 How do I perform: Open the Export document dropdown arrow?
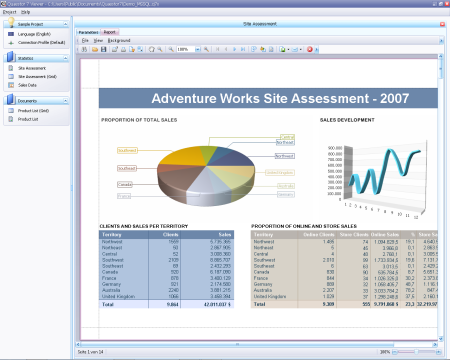(x=288, y=50)
